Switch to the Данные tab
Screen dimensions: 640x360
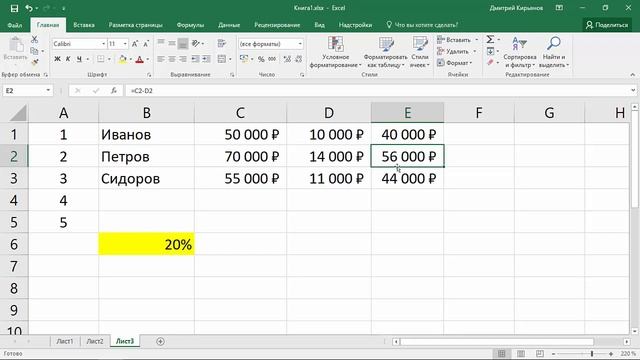point(229,25)
